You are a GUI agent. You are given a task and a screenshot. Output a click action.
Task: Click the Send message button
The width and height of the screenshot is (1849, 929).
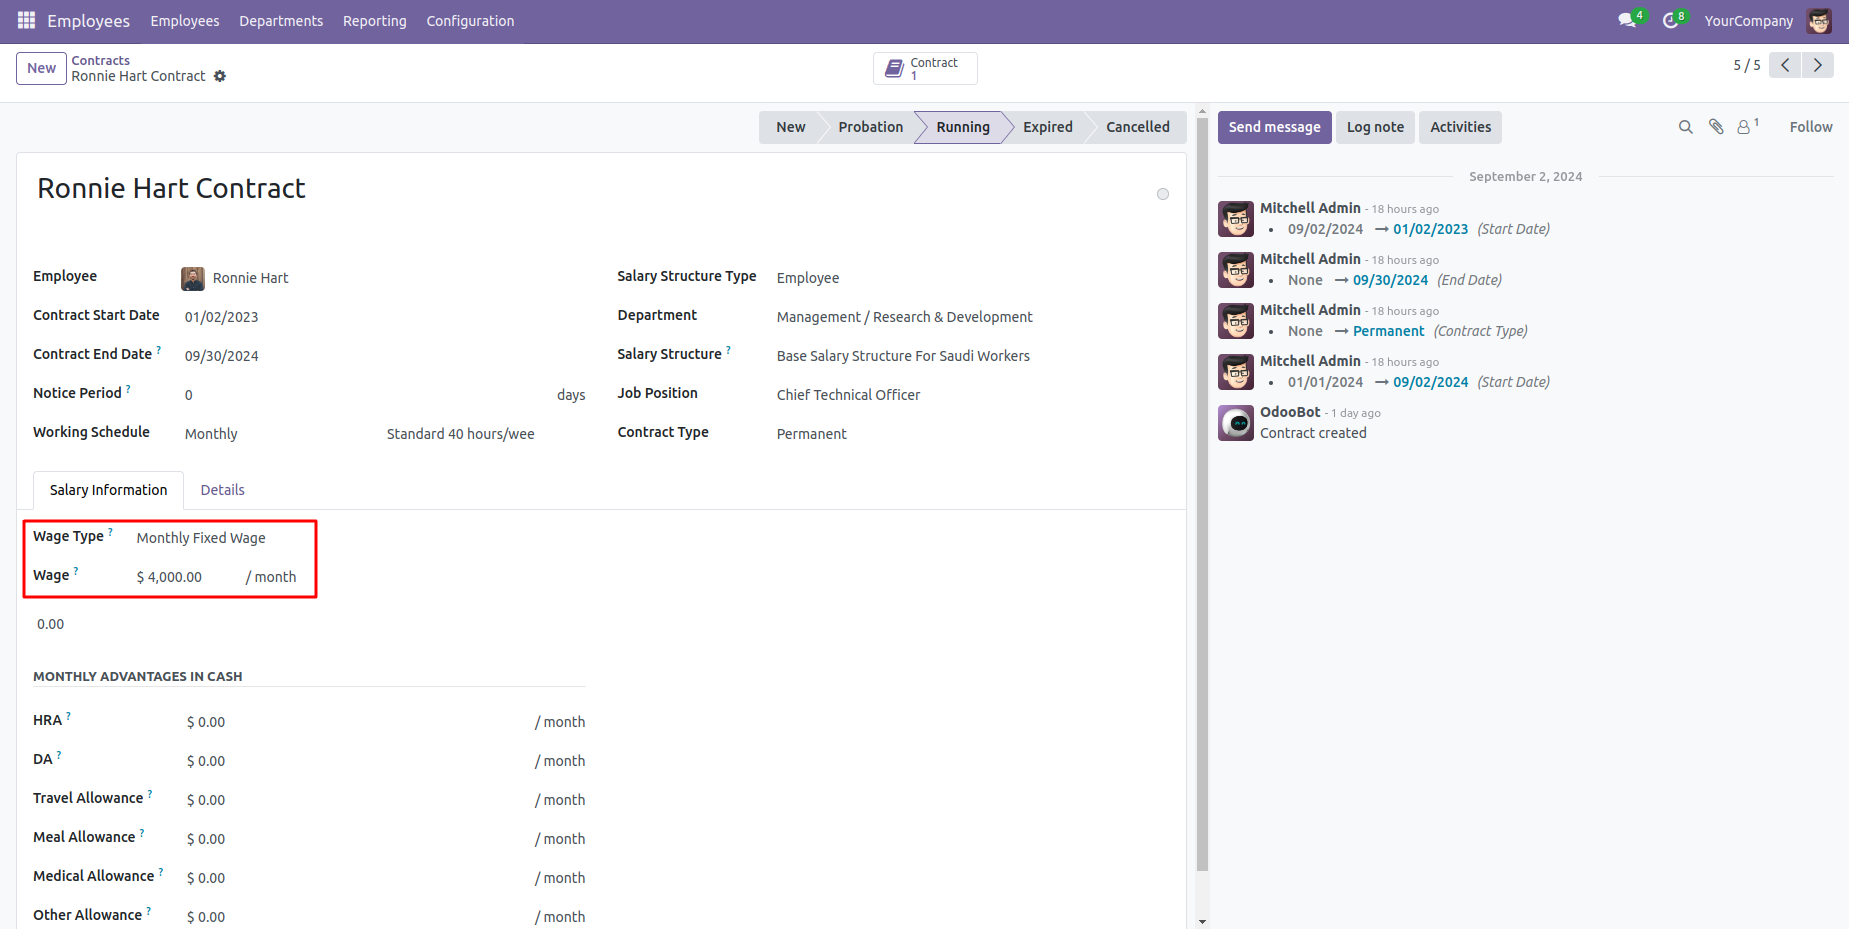click(1274, 127)
